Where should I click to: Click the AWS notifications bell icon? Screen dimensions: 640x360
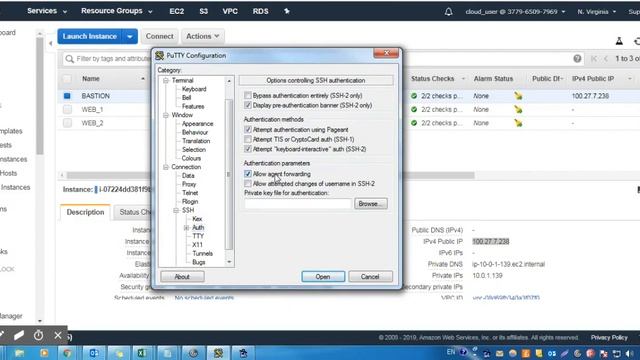pyautogui.click(x=448, y=12)
